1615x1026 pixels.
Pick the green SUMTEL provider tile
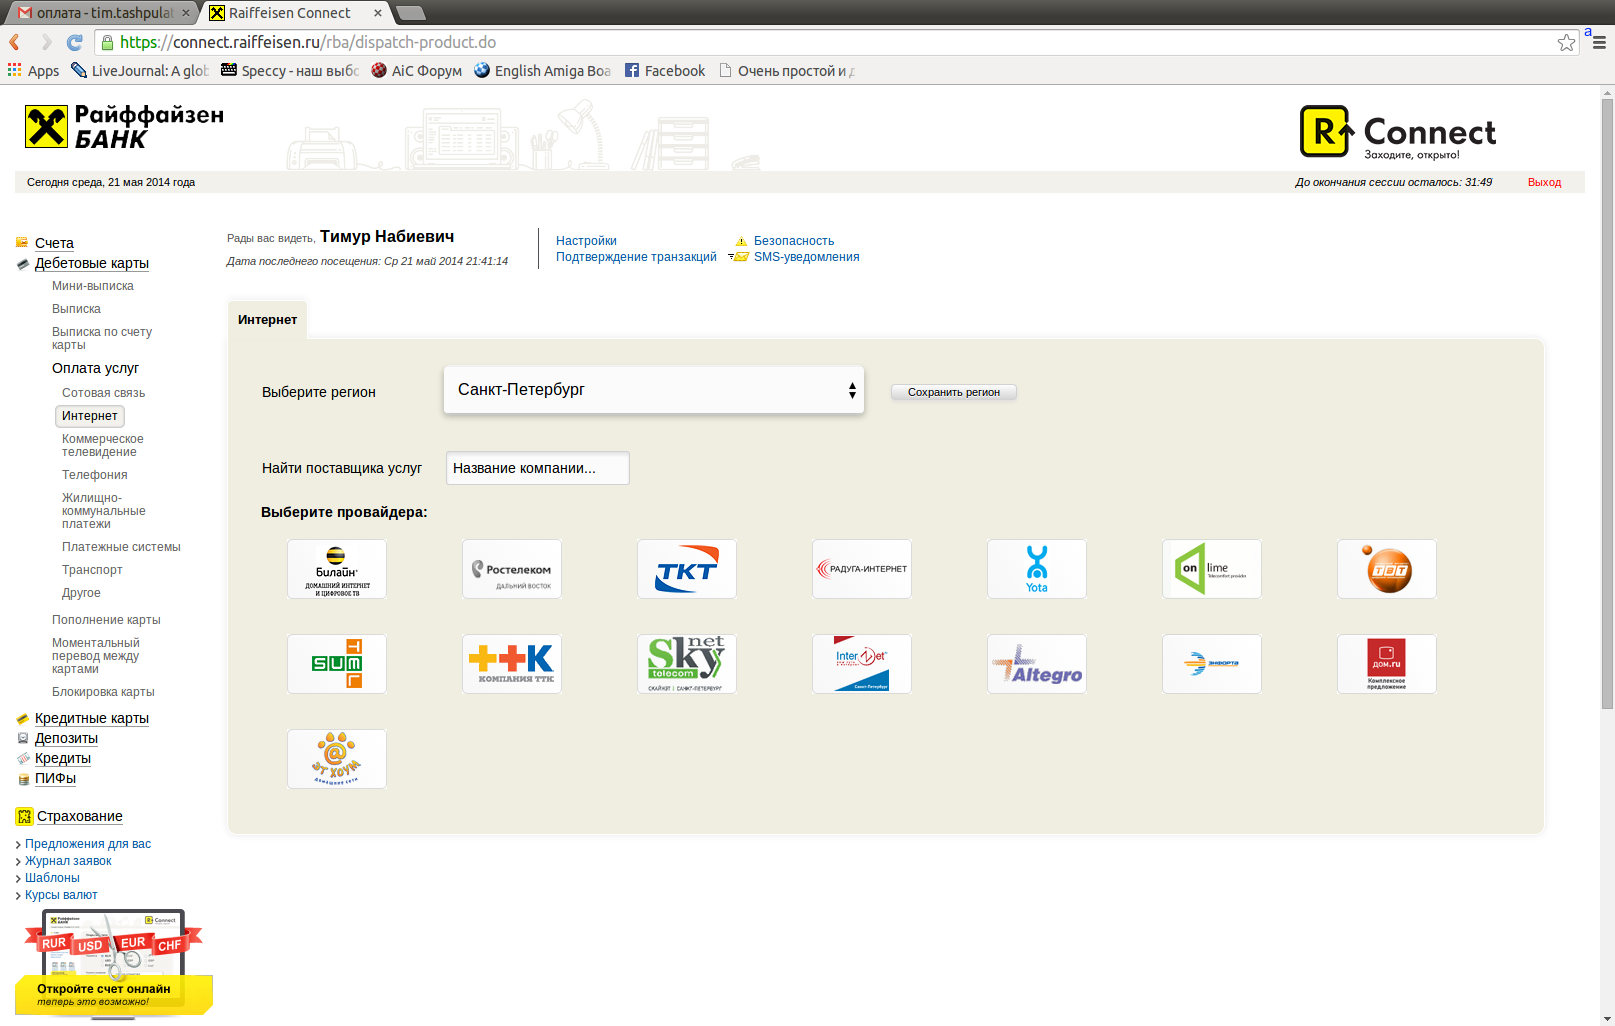pyautogui.click(x=337, y=664)
